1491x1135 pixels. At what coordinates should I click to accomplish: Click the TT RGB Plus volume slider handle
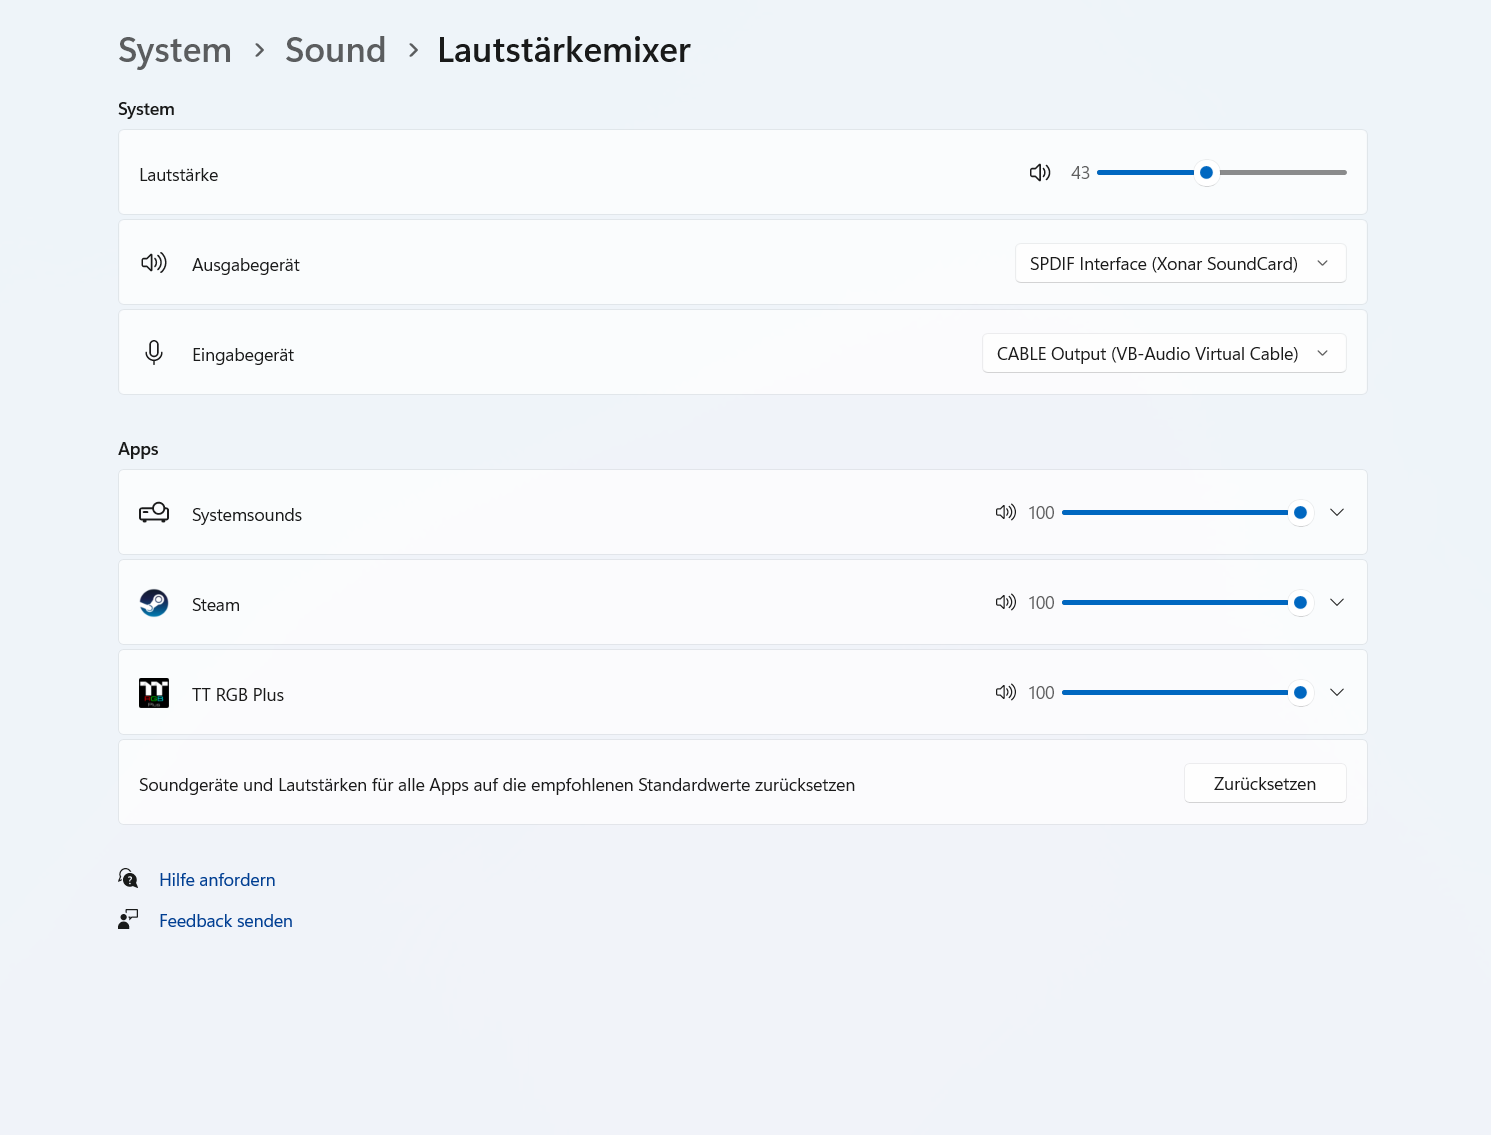(x=1300, y=692)
